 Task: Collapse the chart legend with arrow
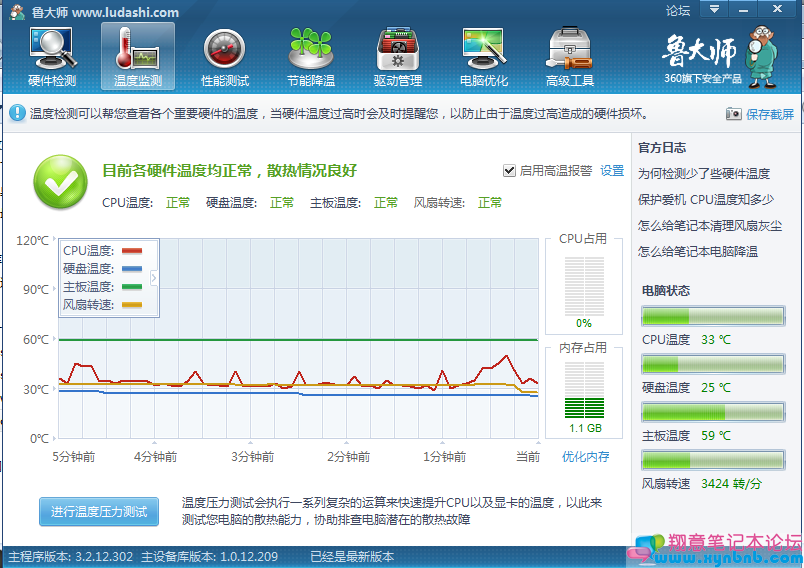pyautogui.click(x=153, y=277)
